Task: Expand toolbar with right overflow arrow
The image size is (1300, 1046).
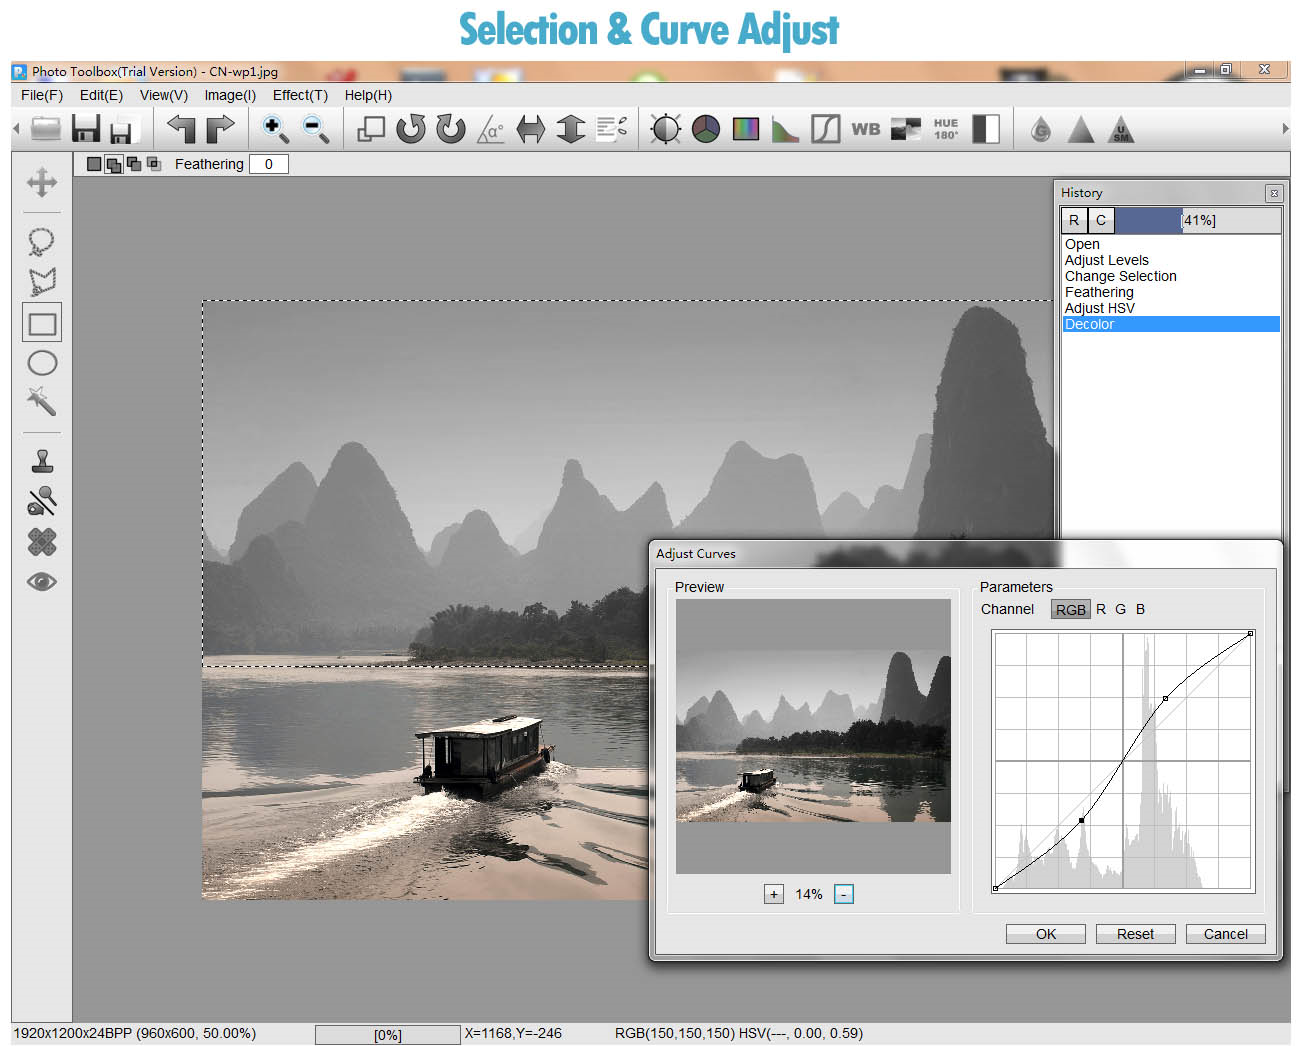Action: (1285, 129)
